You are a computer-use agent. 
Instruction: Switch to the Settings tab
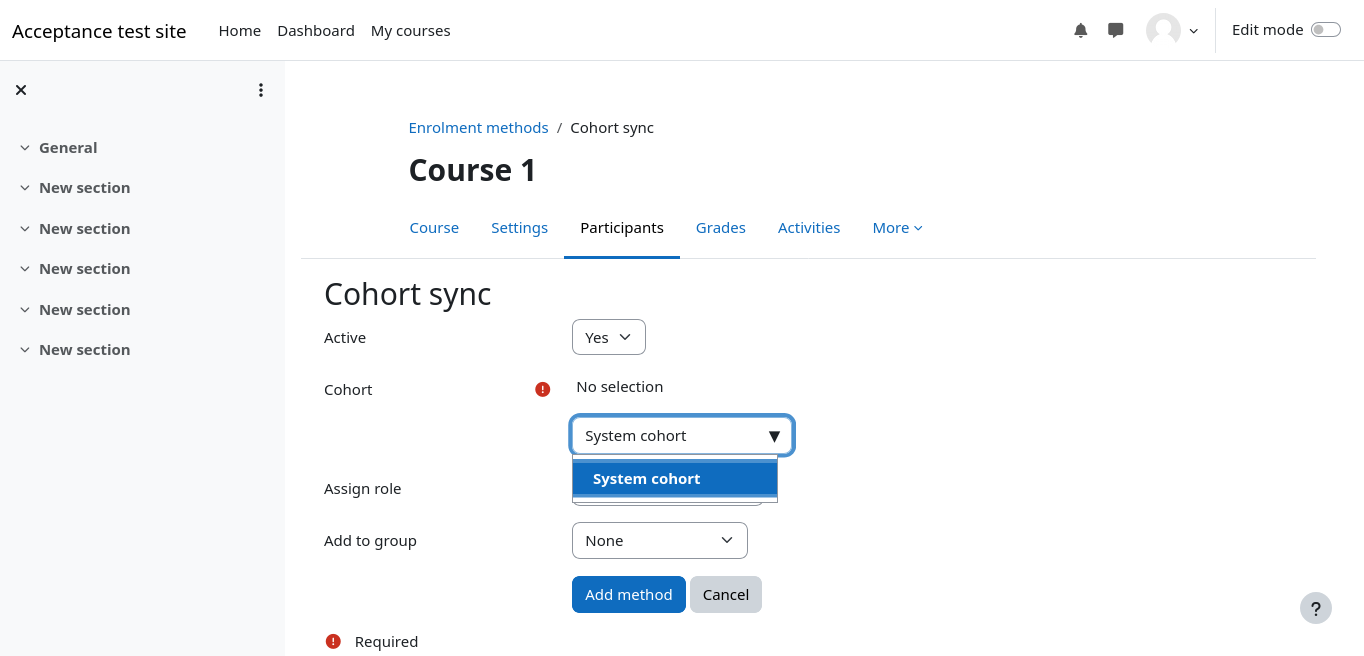(519, 228)
